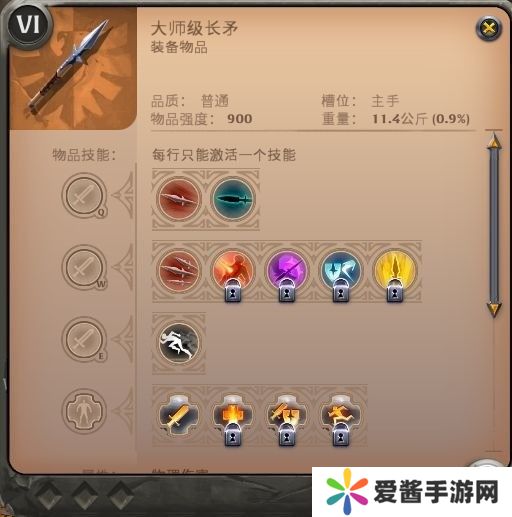Viewport: 512px width, 517px height.
Task: Click the spear item thumbnail image
Action: coord(73,68)
